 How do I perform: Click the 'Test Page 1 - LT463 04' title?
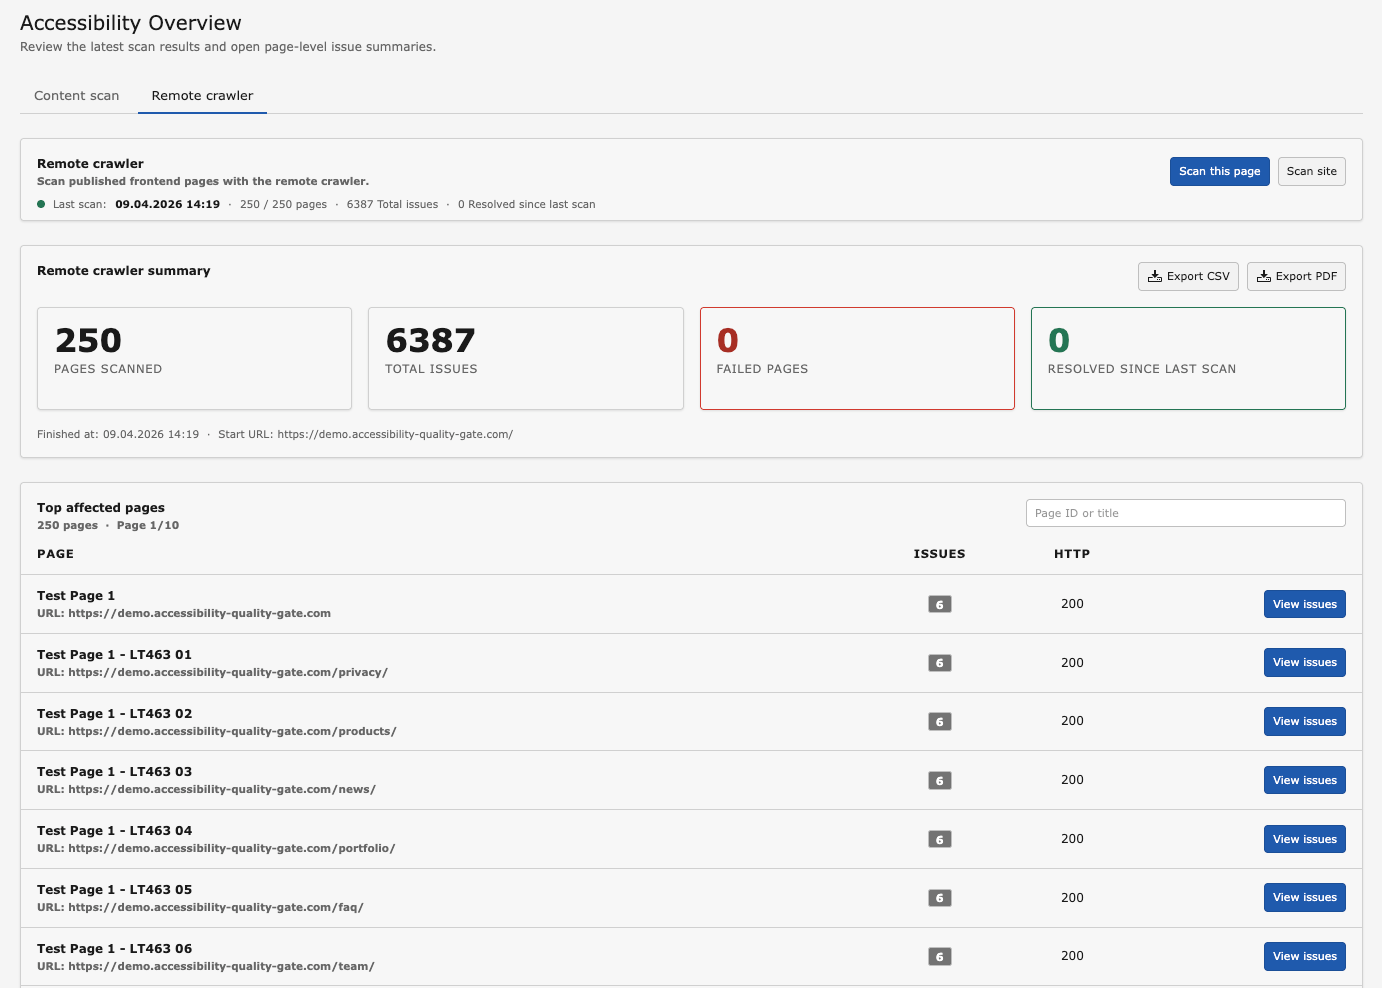[114, 831]
